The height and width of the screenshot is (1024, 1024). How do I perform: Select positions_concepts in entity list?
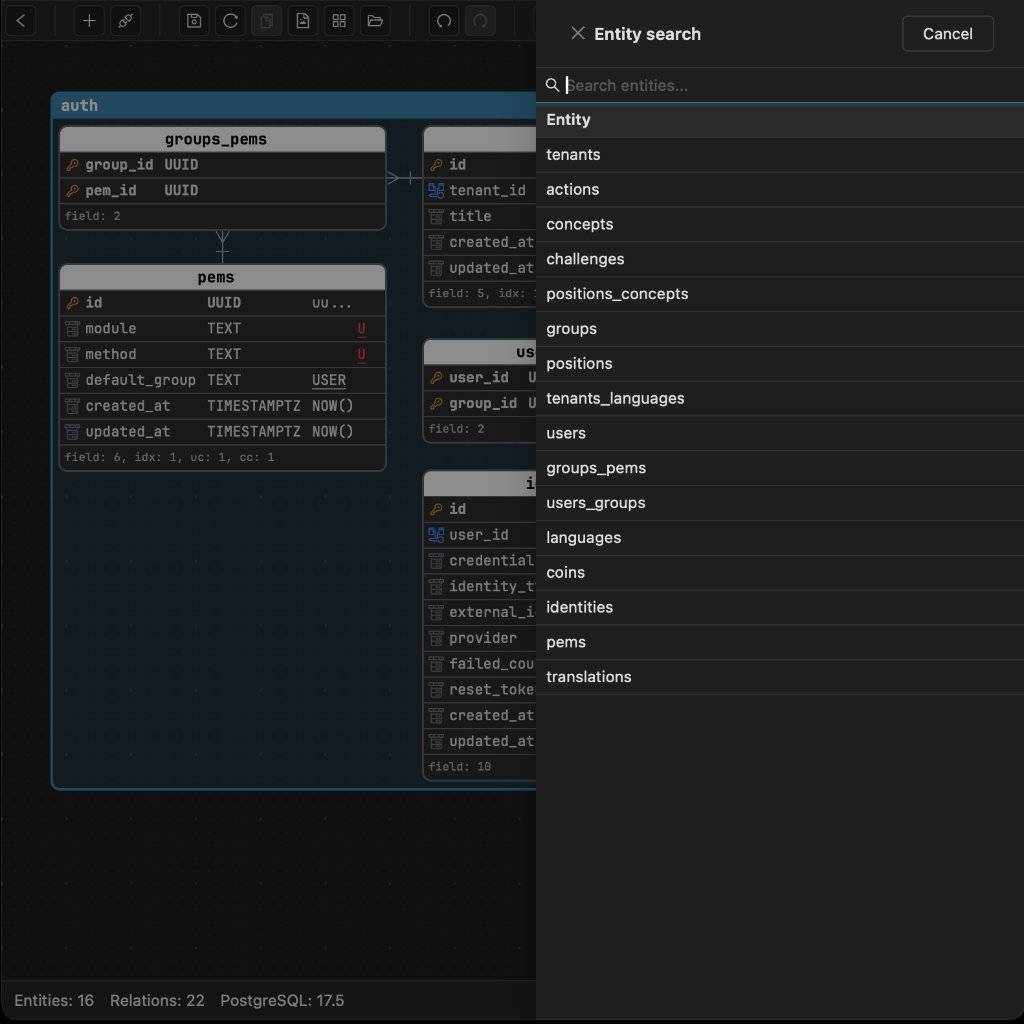click(x=780, y=294)
